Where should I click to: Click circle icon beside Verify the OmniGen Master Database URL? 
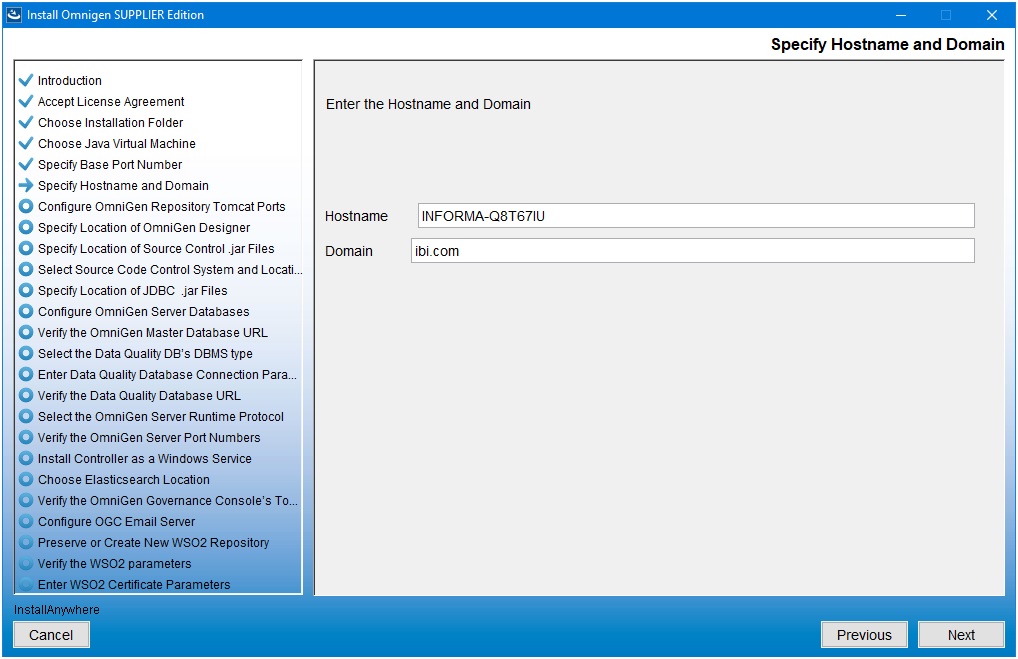click(x=26, y=332)
